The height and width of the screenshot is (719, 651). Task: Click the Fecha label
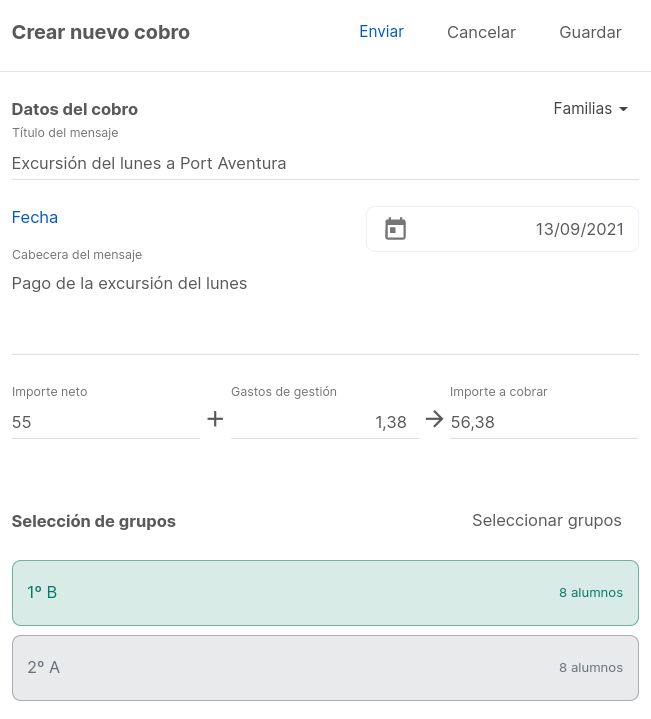[35, 217]
